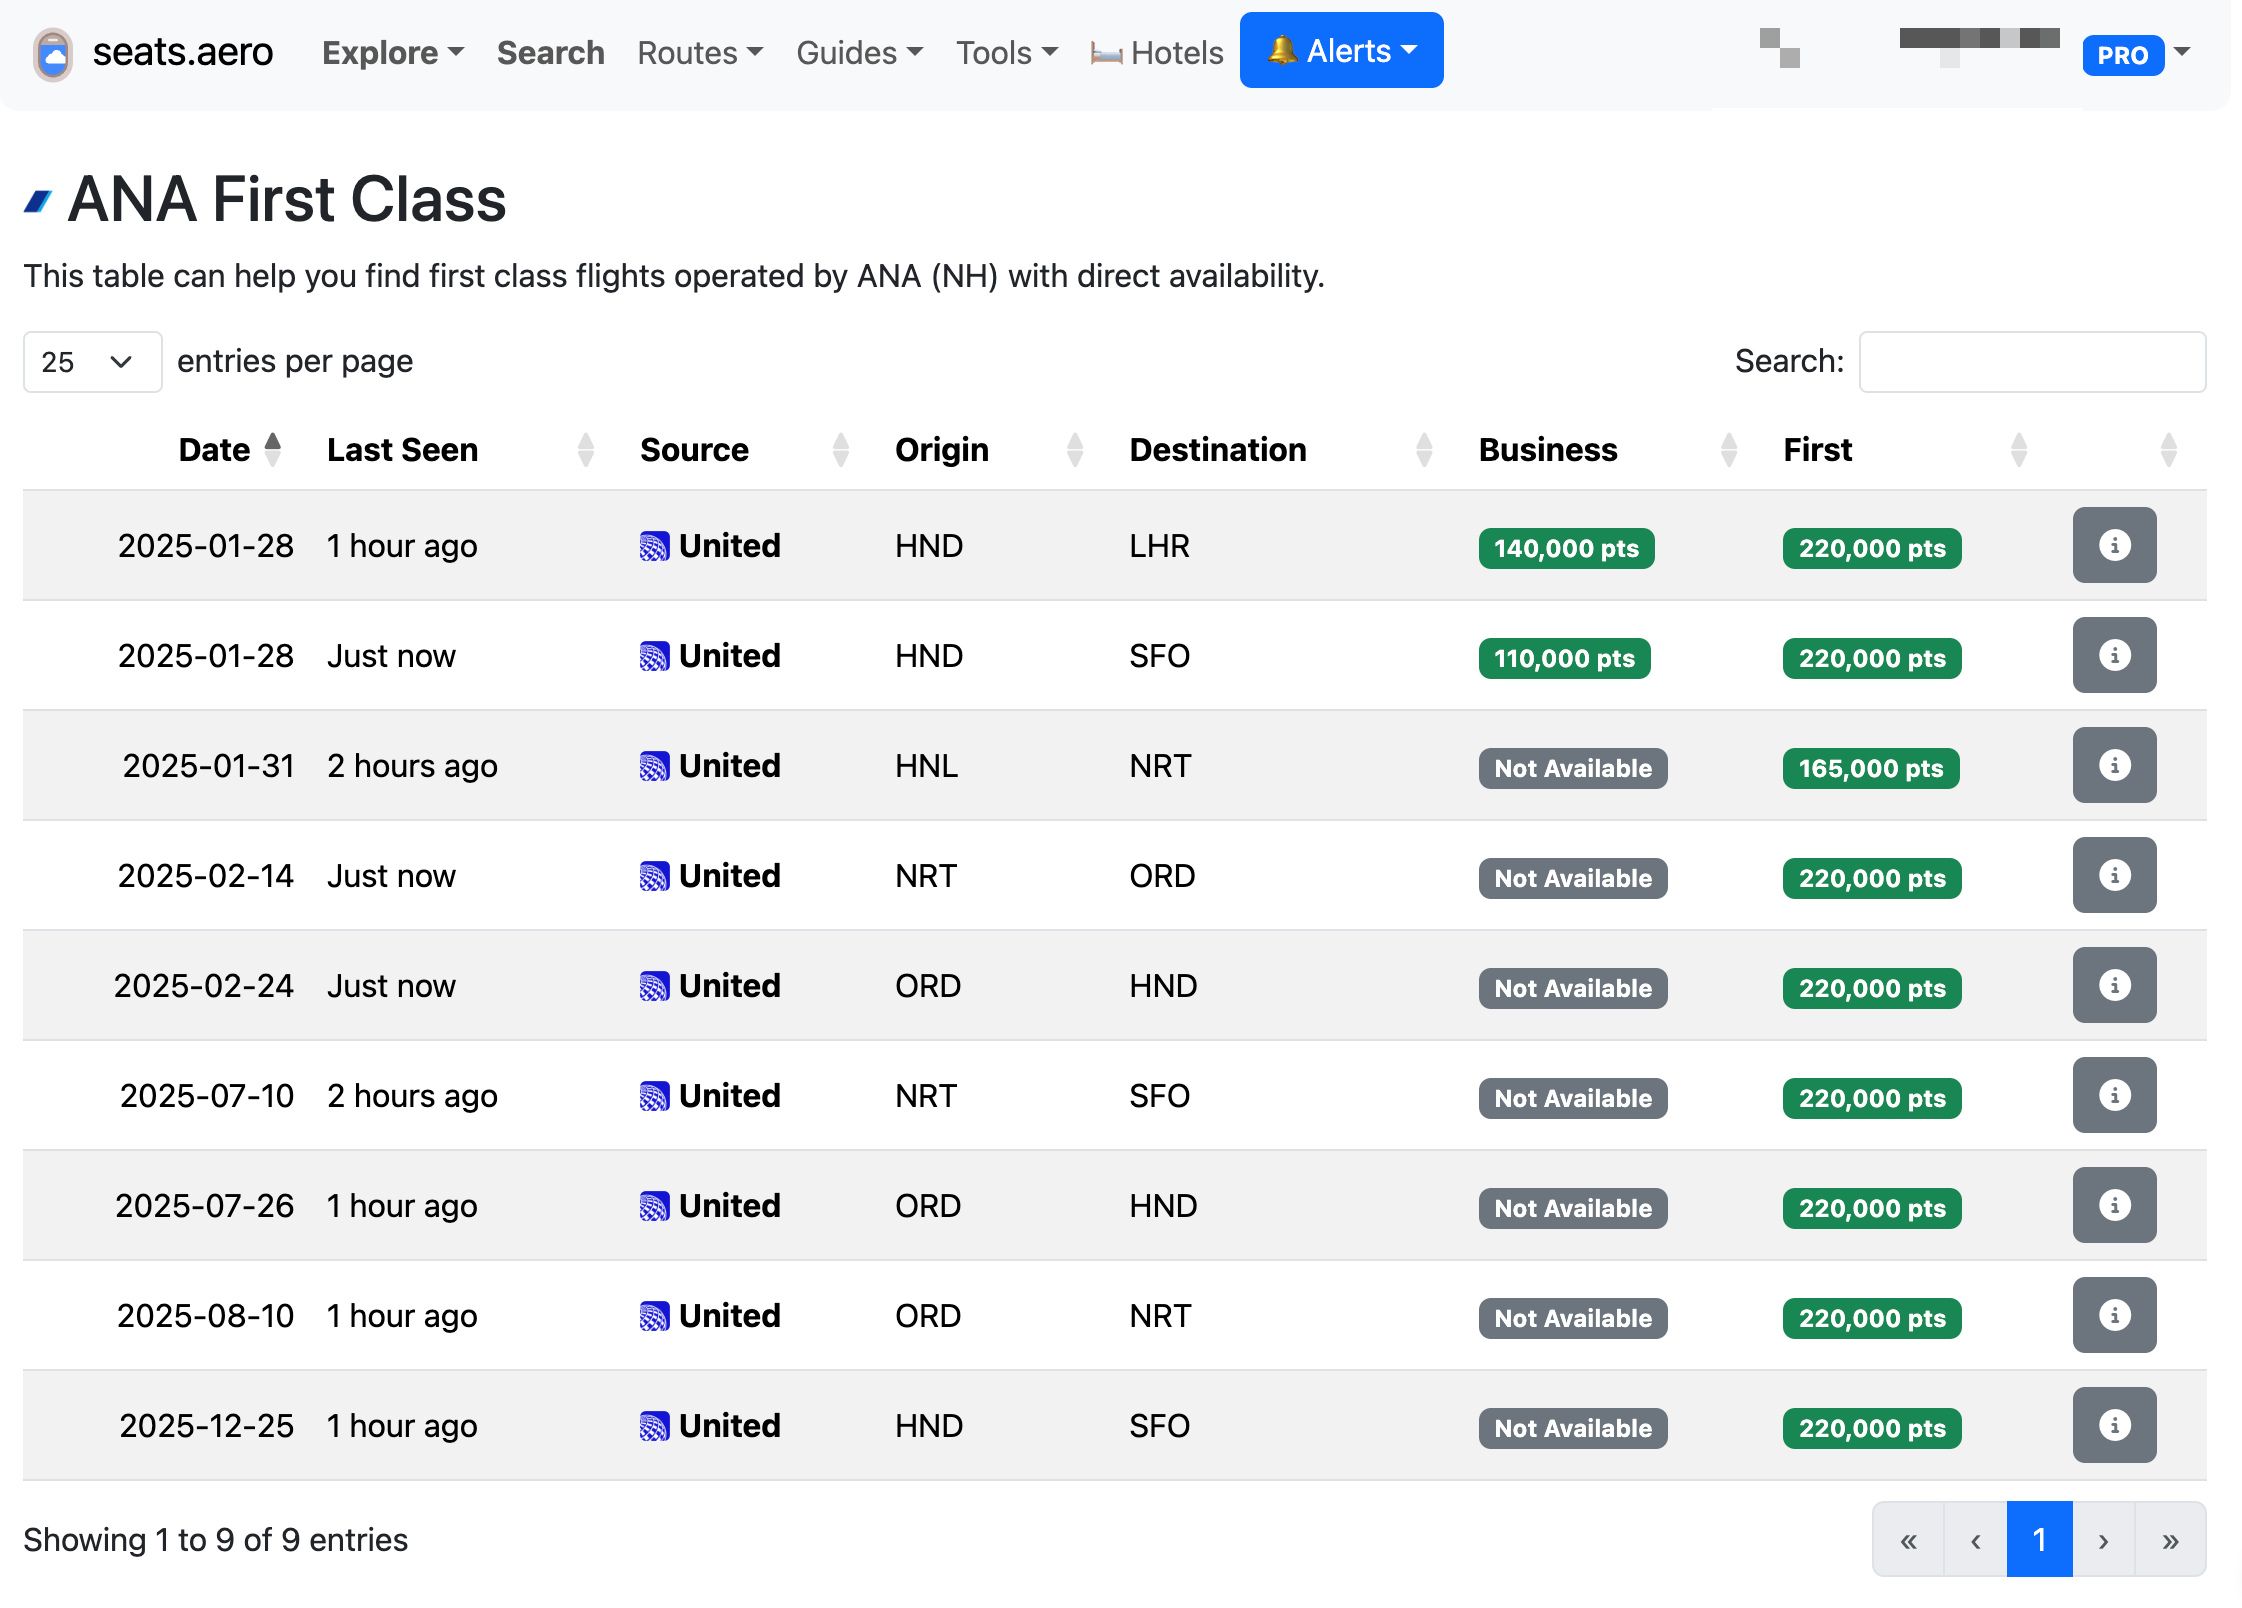The width and height of the screenshot is (2242, 1608).
Task: Open info for 2025-08-10 ORD to NRT flight
Action: pos(2114,1315)
